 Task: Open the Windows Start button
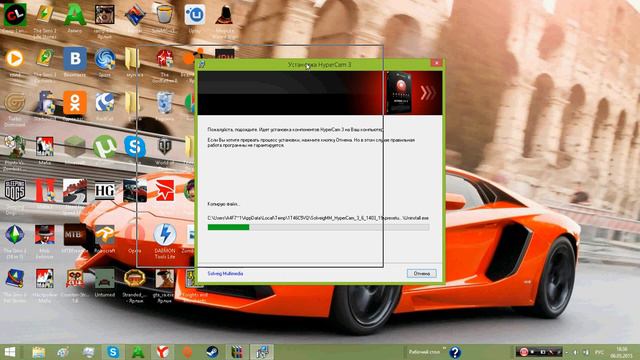(x=10, y=352)
